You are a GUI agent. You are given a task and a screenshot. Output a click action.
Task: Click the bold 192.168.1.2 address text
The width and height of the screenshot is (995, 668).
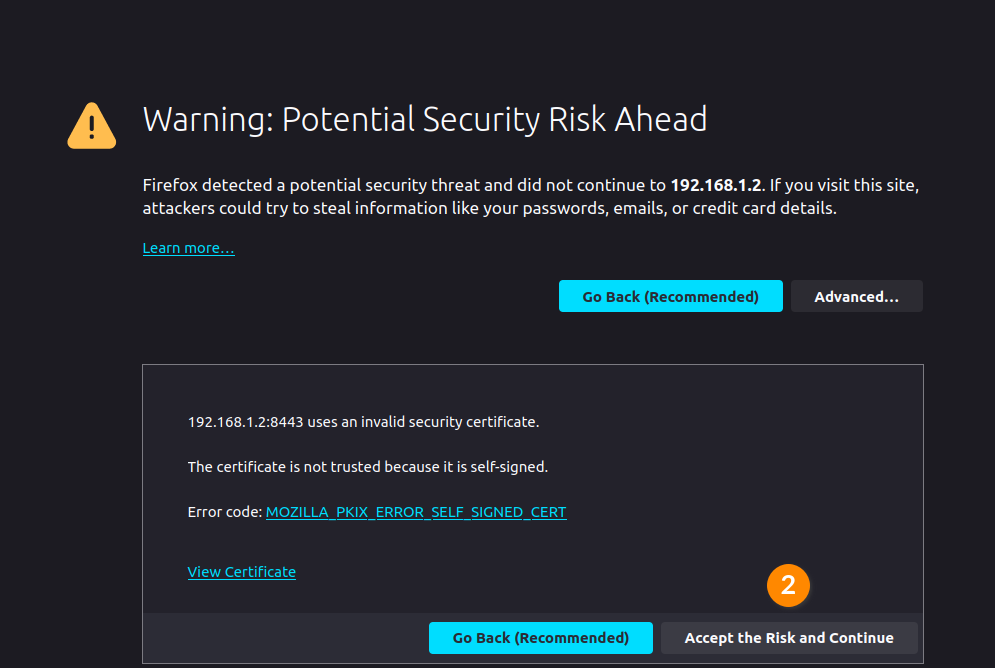coord(716,185)
